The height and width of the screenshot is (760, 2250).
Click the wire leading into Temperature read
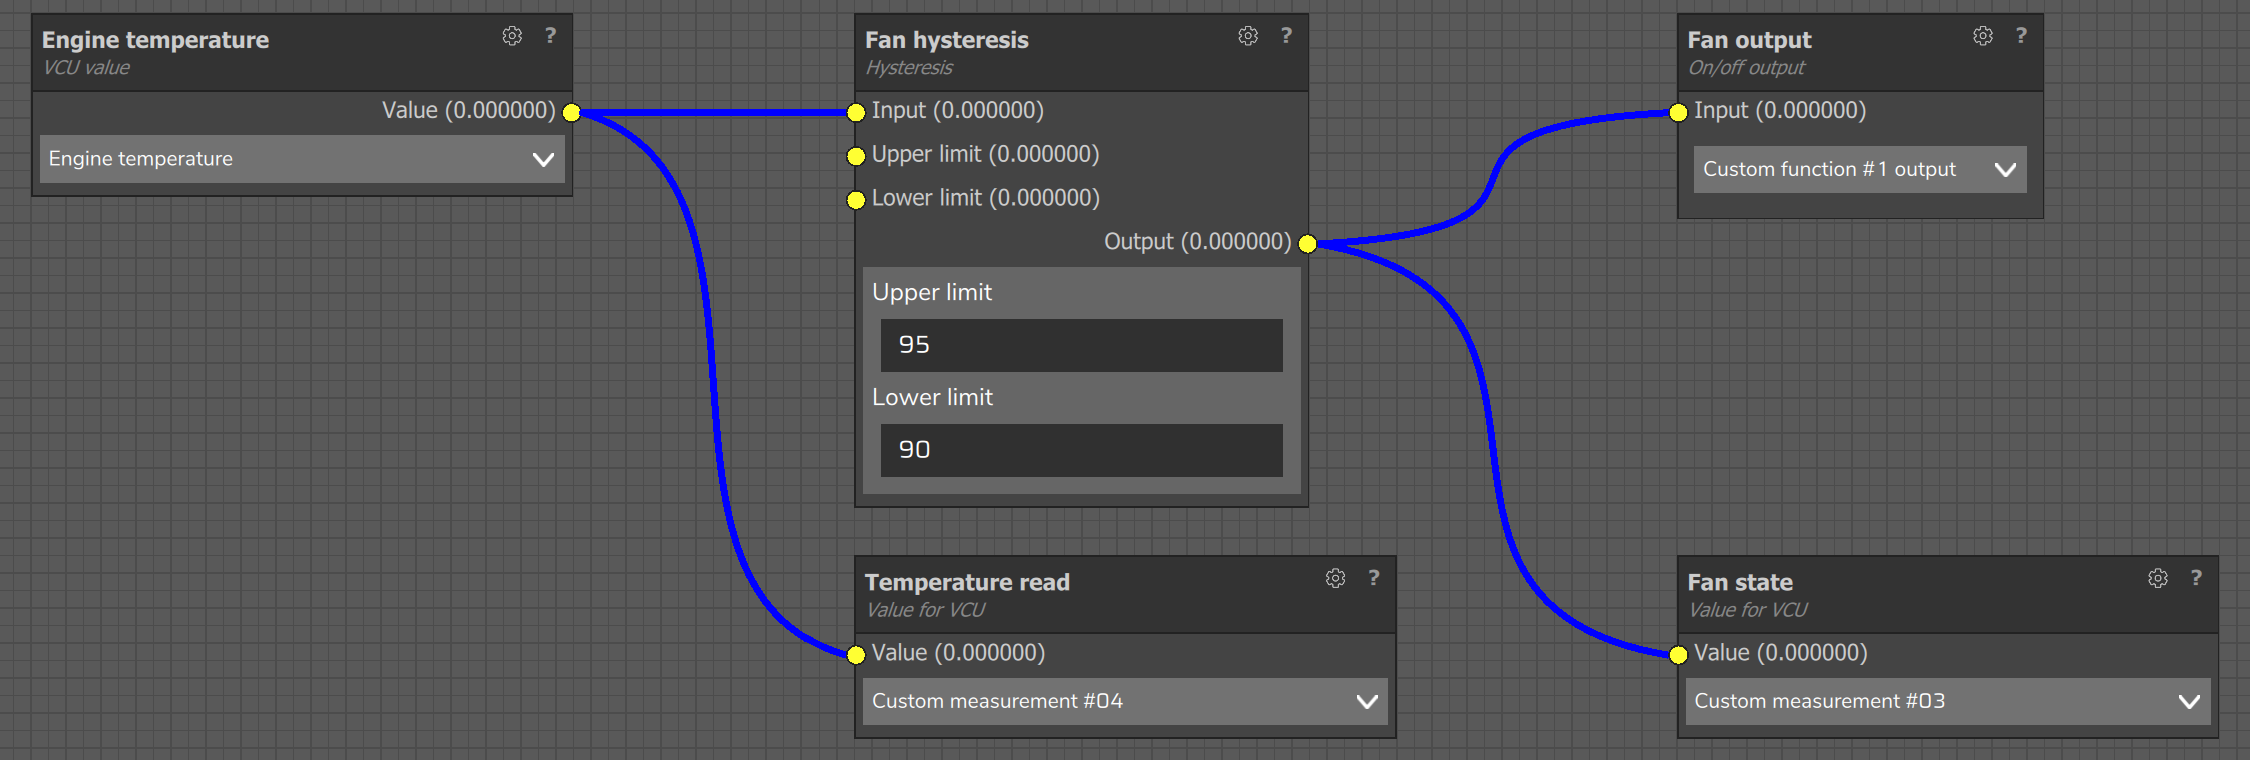point(713,385)
